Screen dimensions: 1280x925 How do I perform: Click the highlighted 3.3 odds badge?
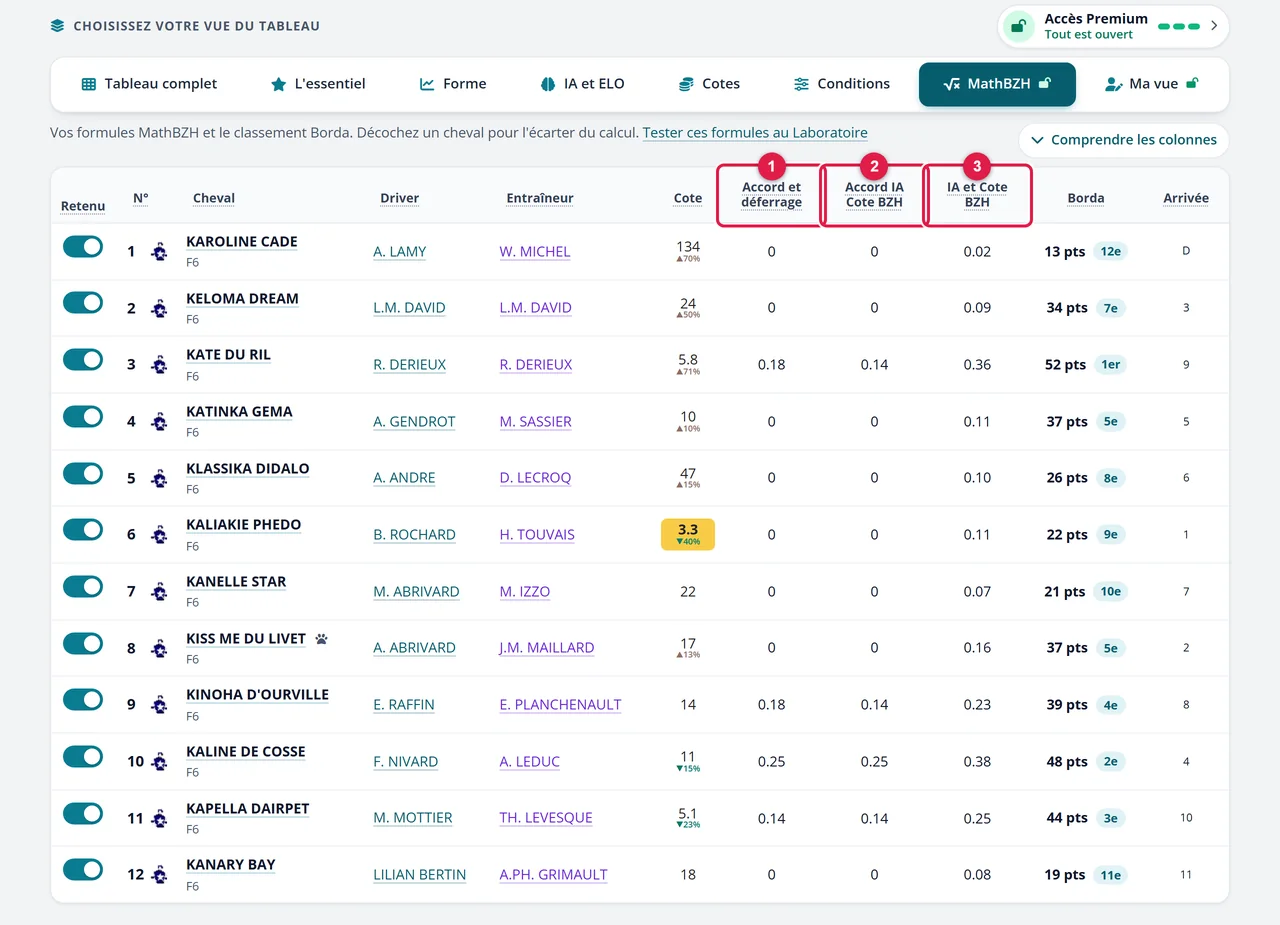point(688,534)
